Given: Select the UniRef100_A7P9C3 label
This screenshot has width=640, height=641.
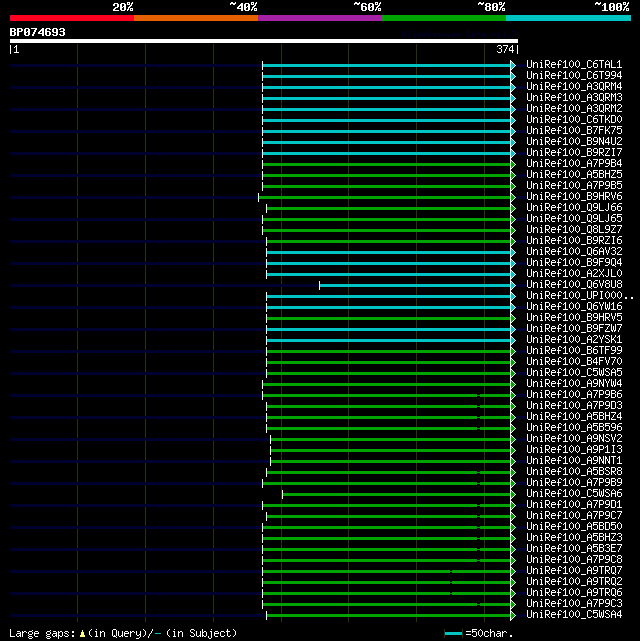Looking at the screenshot, I should click(574, 603).
